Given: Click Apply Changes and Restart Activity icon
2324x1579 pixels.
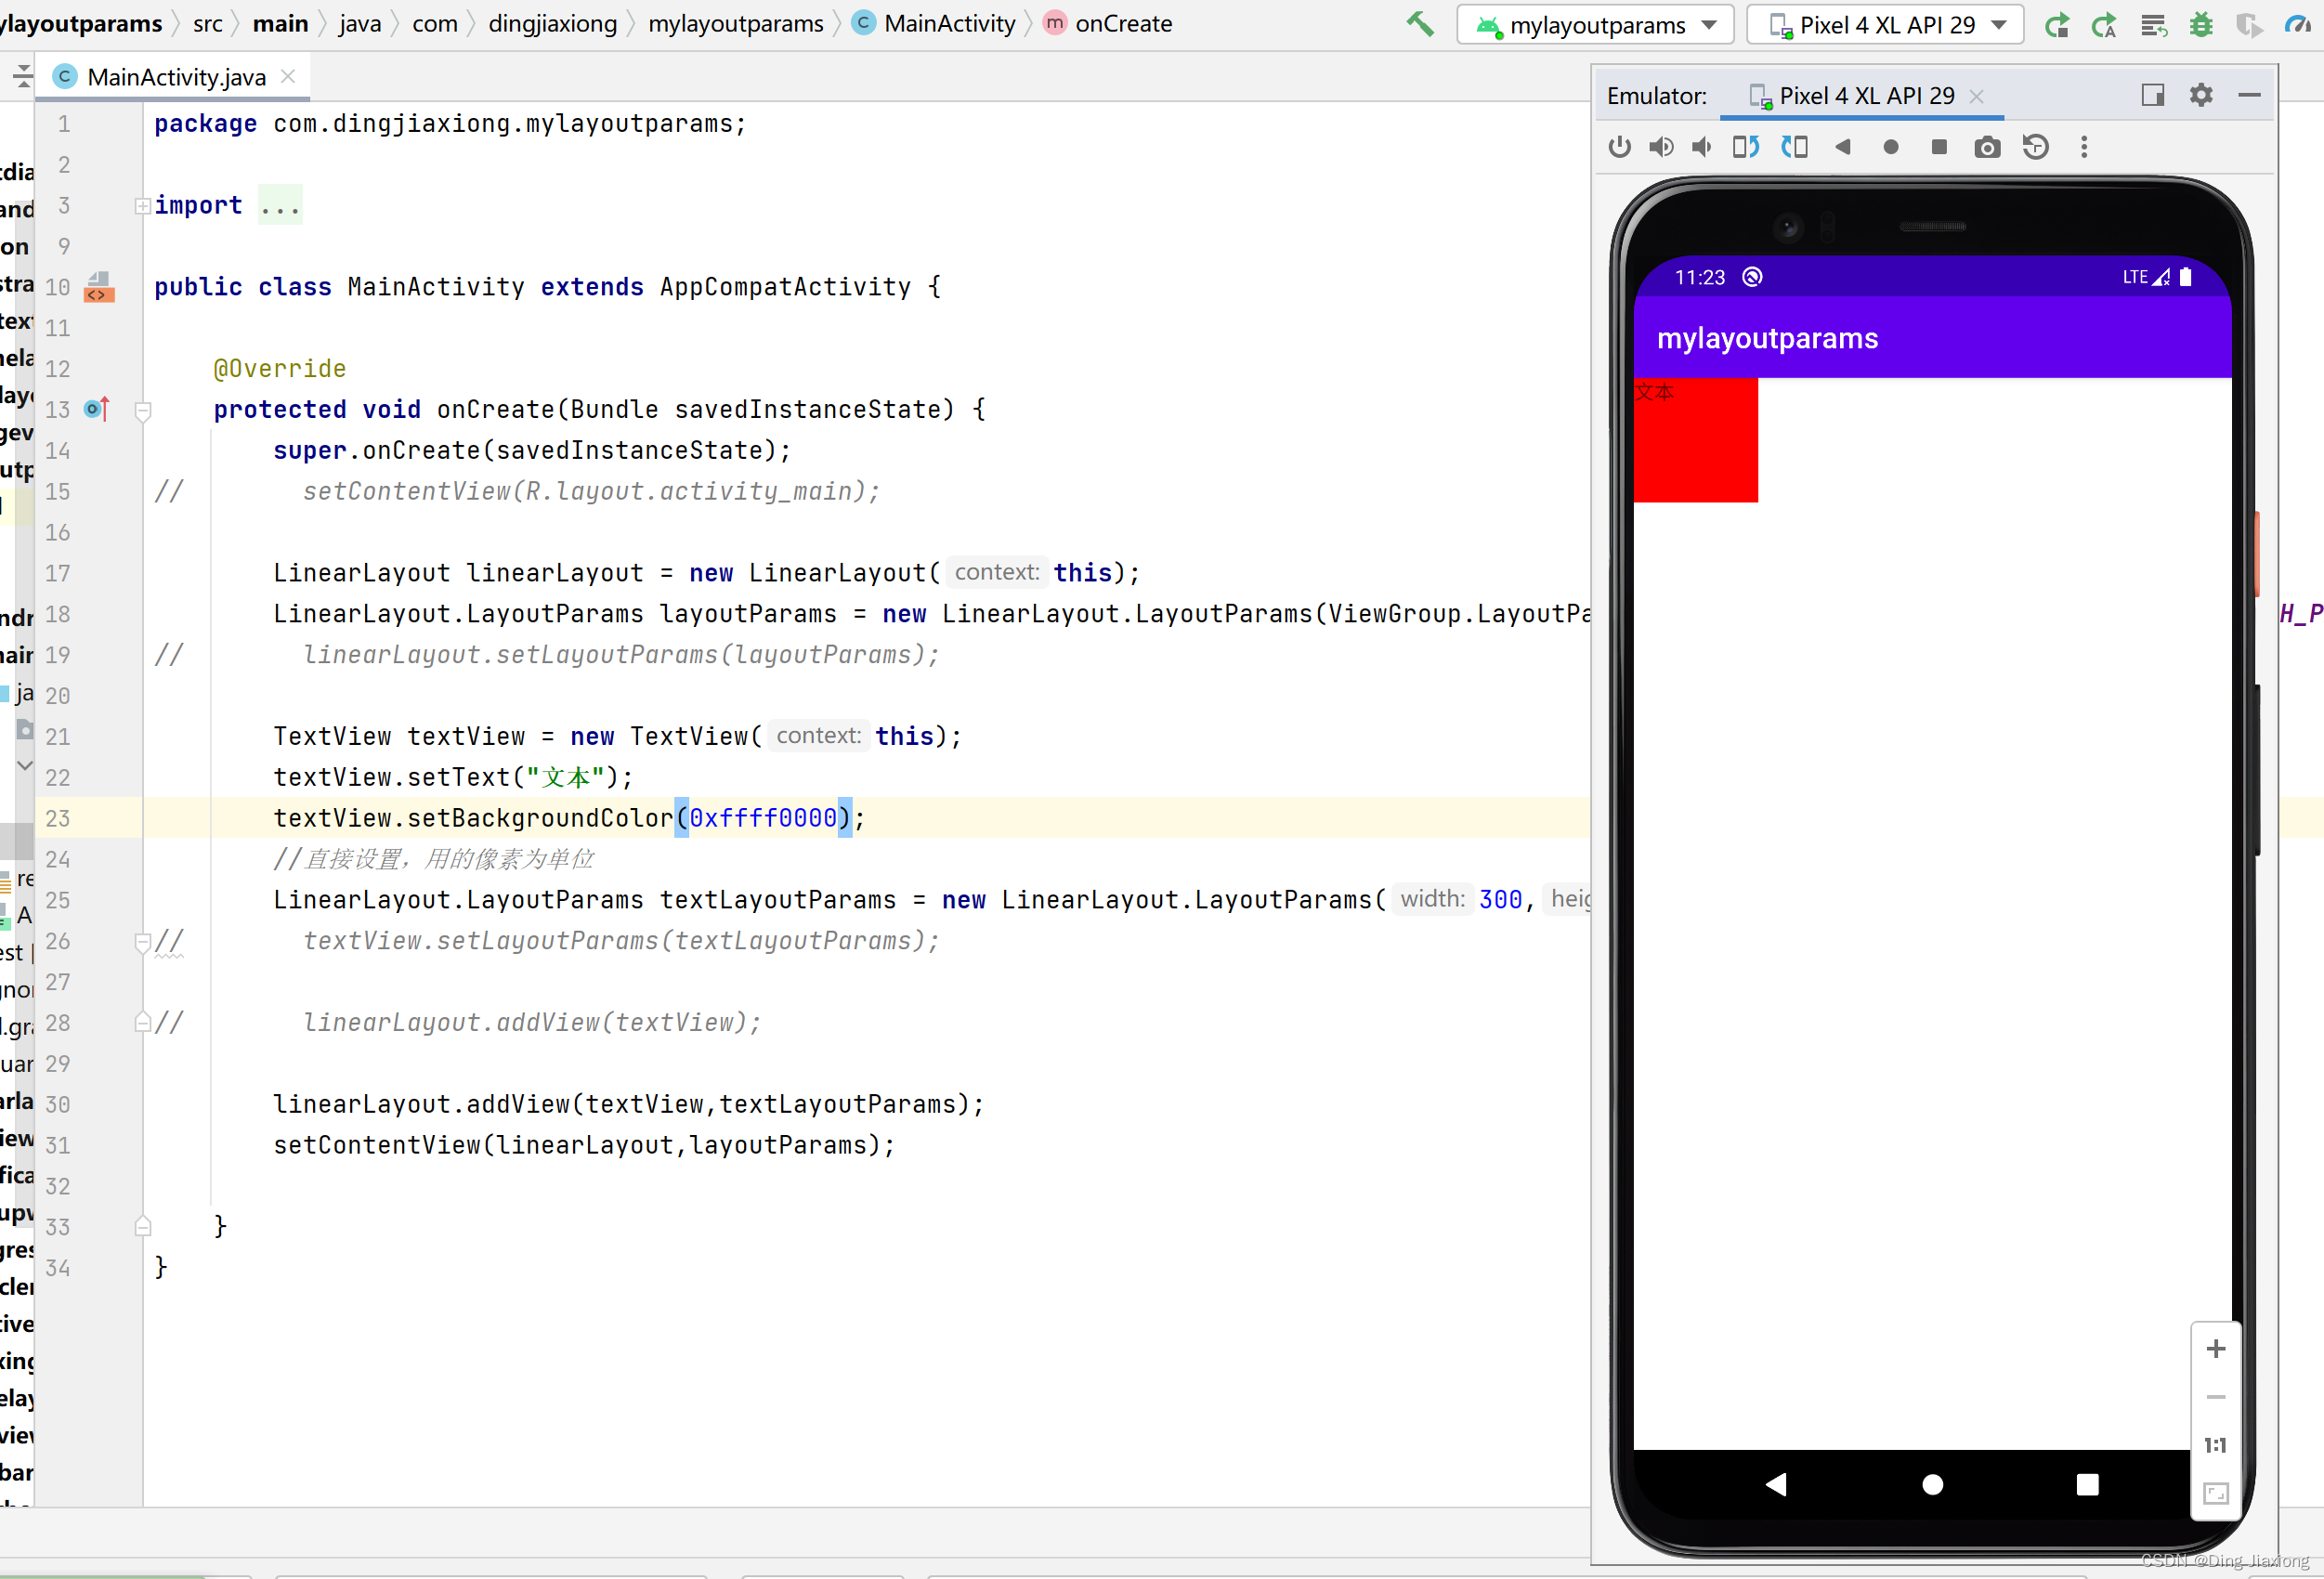Looking at the screenshot, I should click(x=2105, y=24).
